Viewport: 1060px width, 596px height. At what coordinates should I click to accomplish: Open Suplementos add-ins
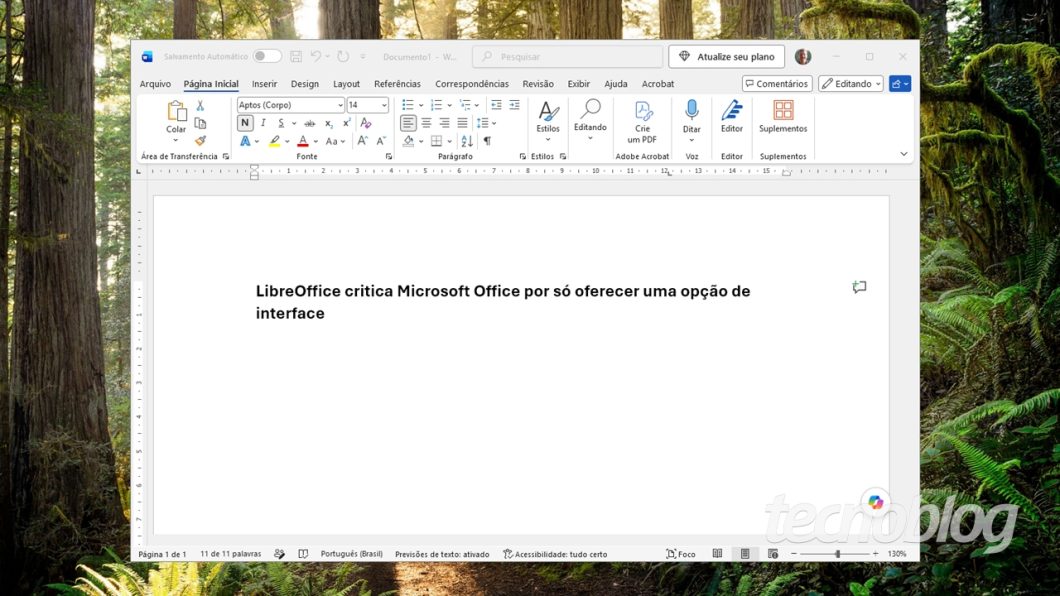click(x=783, y=116)
